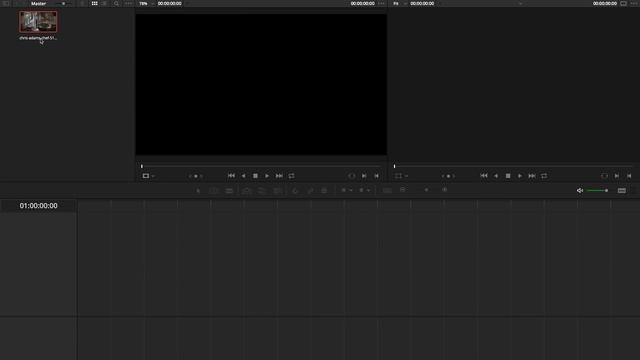The height and width of the screenshot is (360, 640).
Task: Mark Out point in source viewer
Action: point(376,176)
